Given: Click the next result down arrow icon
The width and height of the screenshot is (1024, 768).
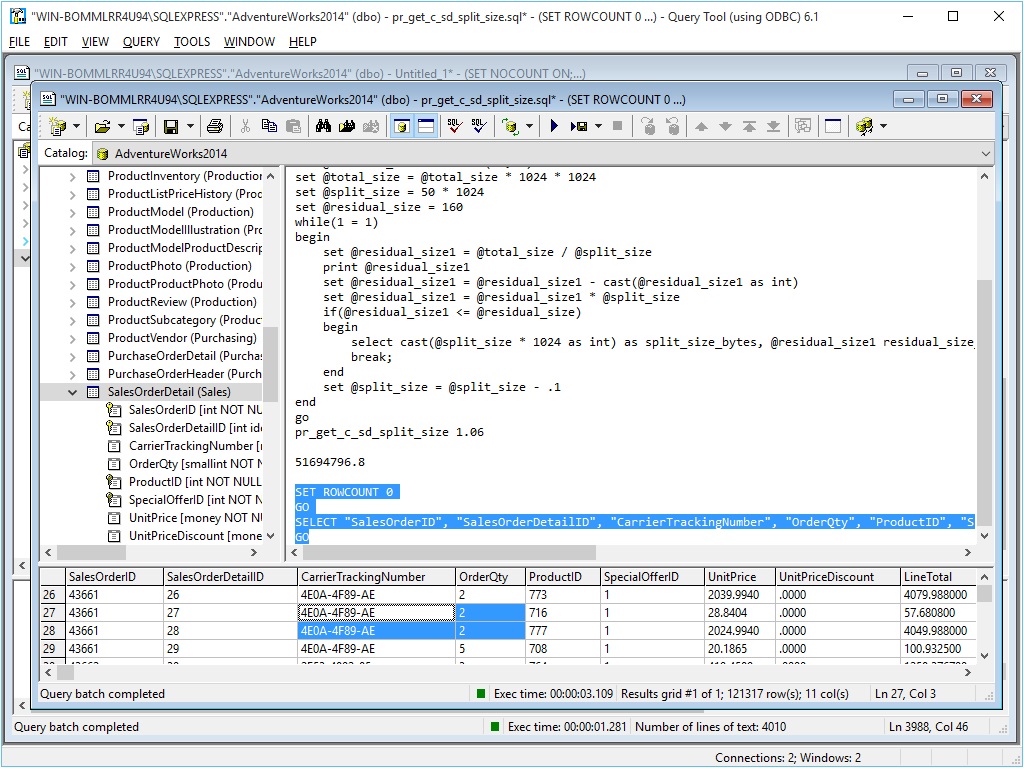Looking at the screenshot, I should pos(725,126).
